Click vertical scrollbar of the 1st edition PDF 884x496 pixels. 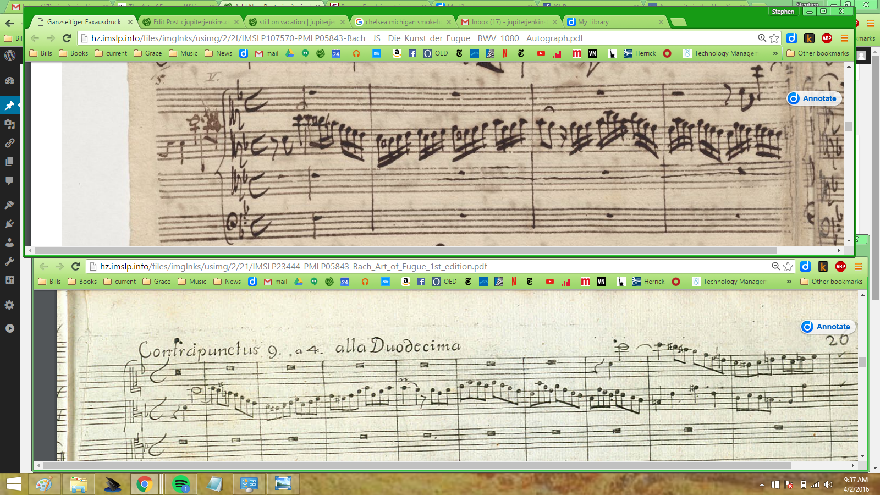pyautogui.click(x=863, y=362)
